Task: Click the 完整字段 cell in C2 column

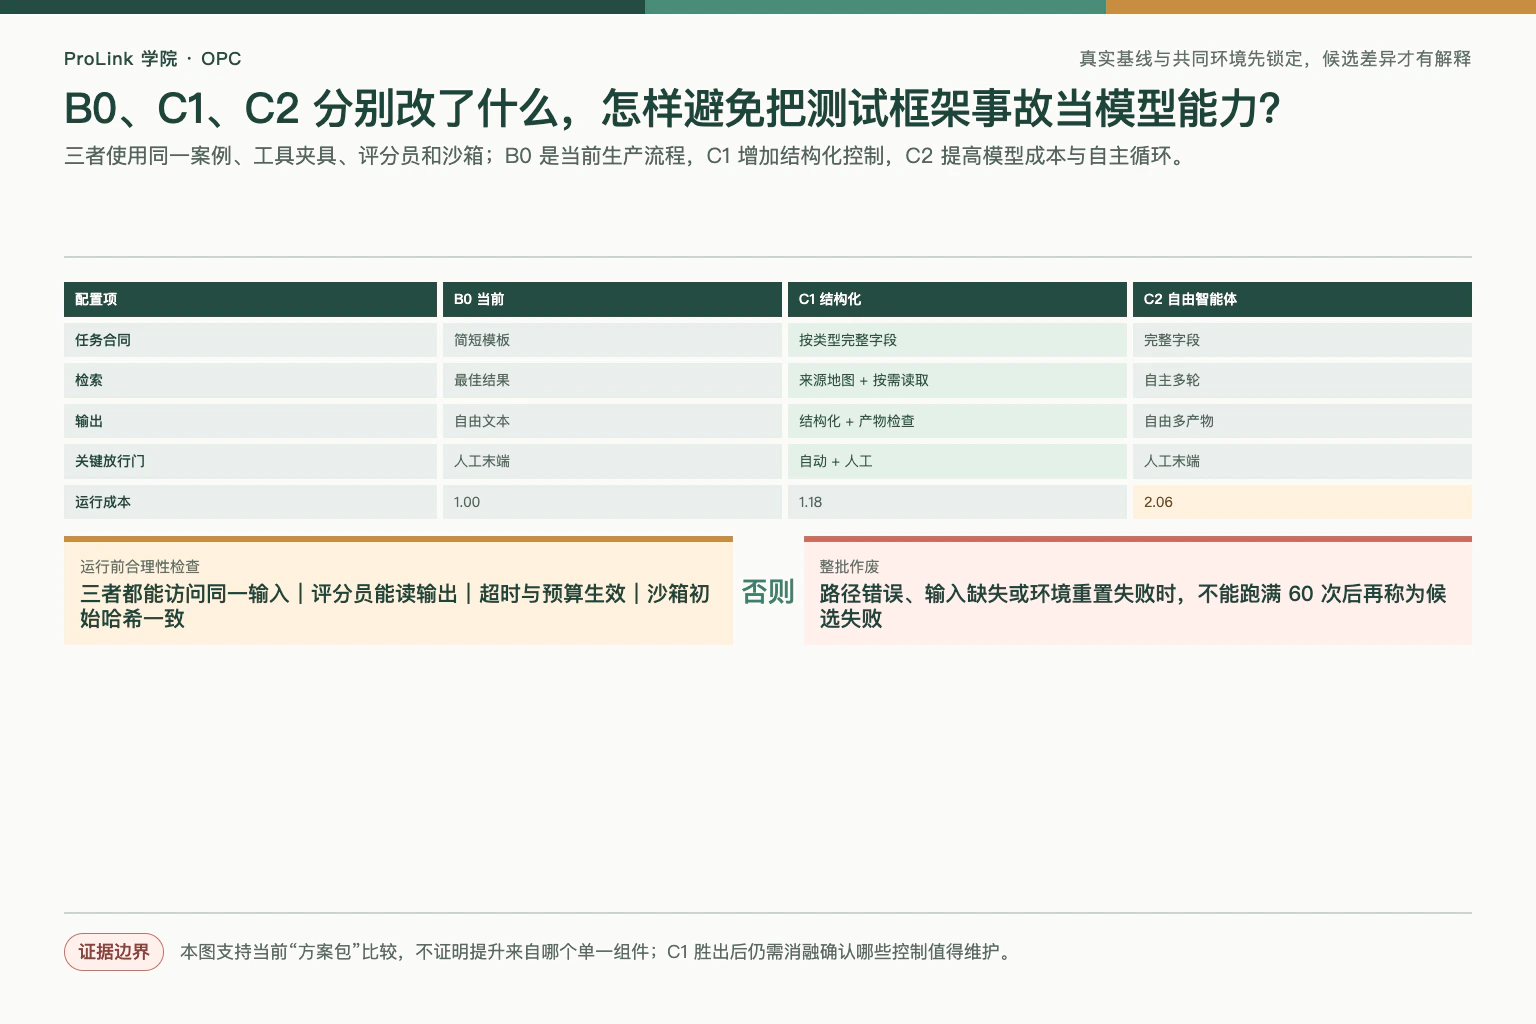Action: (1302, 340)
